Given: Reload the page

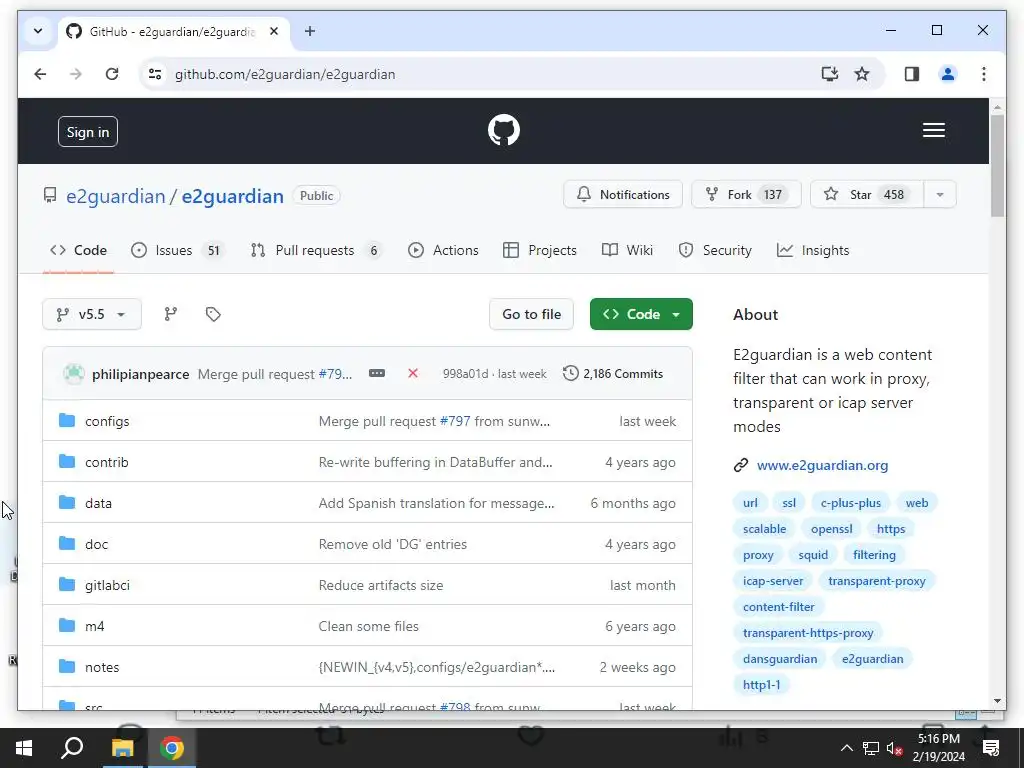Looking at the screenshot, I should [x=112, y=74].
